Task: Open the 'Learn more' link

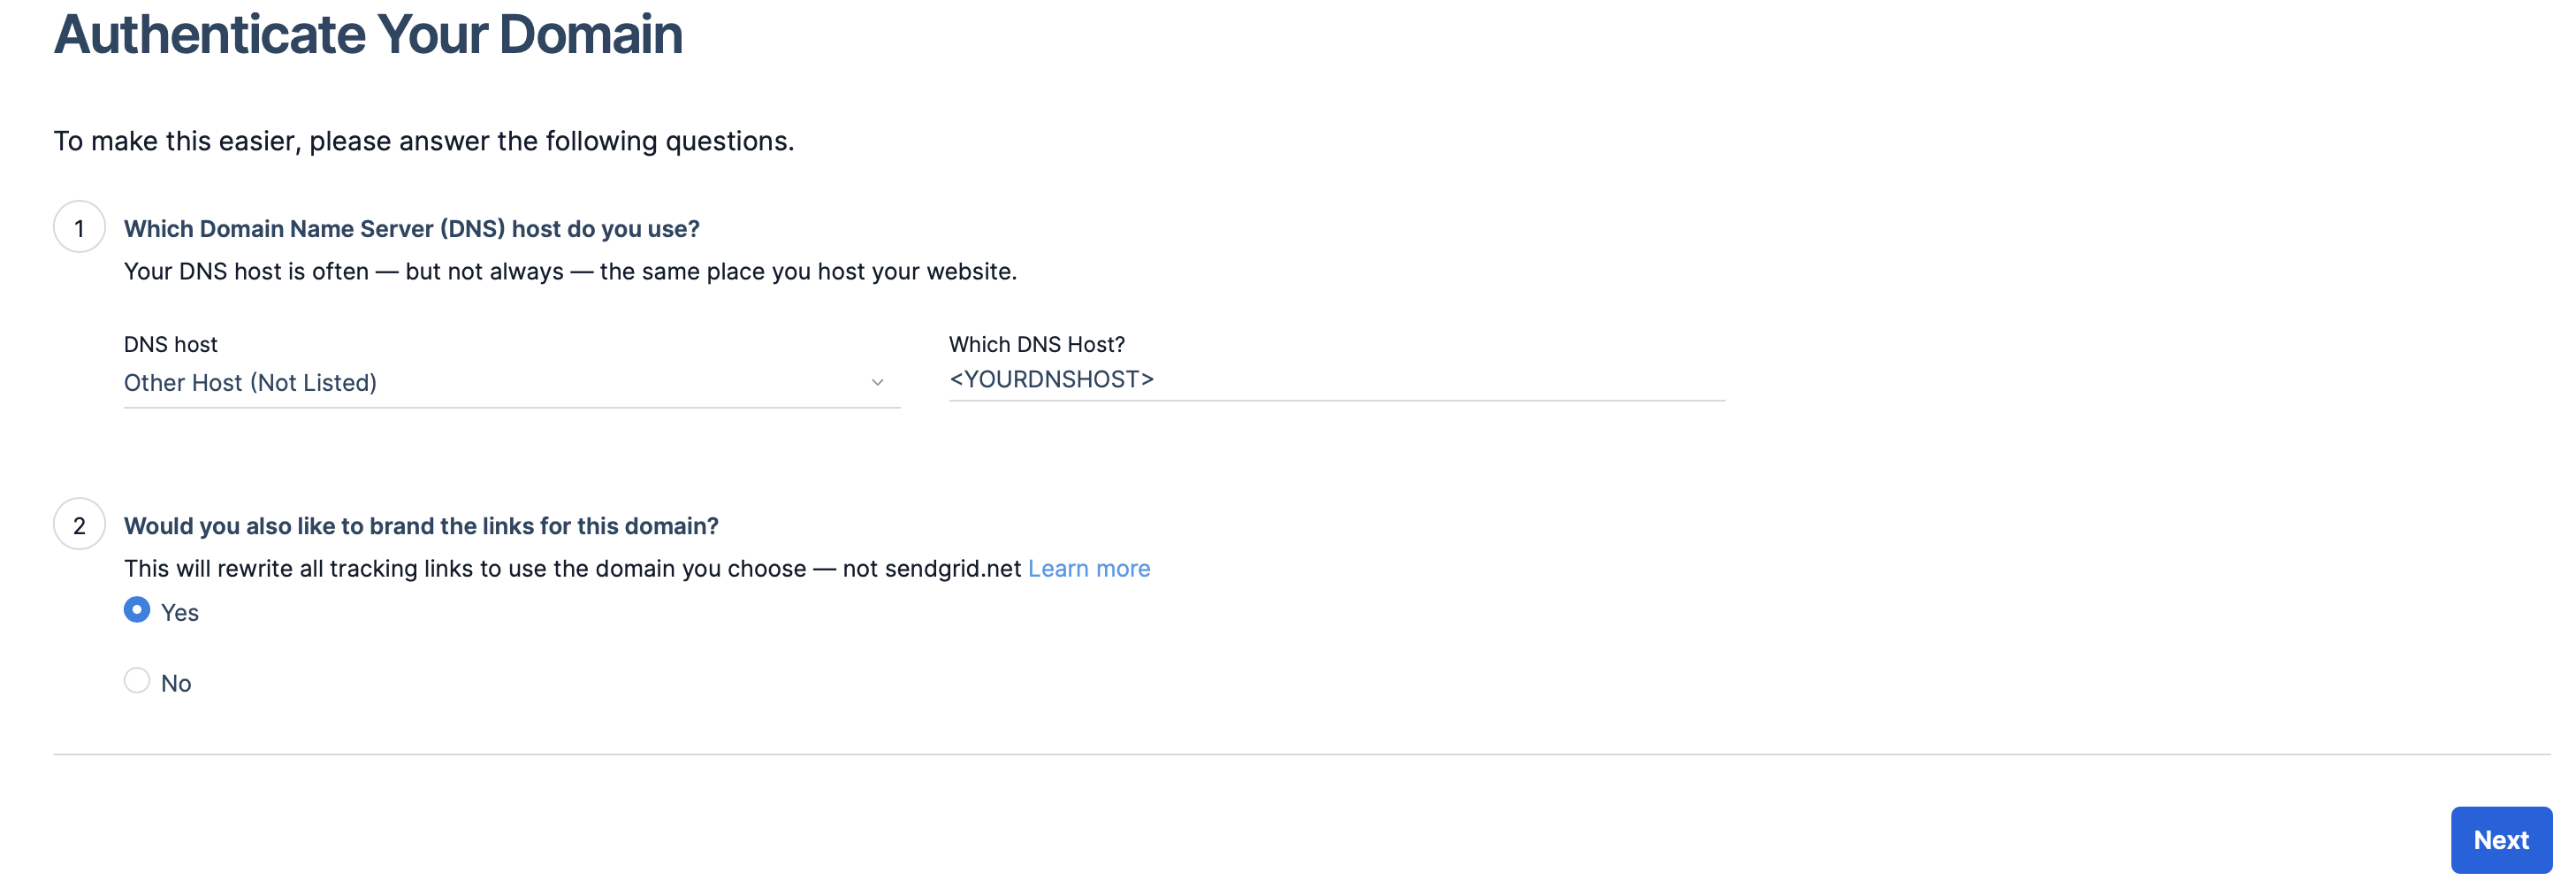Action: [x=1088, y=569]
